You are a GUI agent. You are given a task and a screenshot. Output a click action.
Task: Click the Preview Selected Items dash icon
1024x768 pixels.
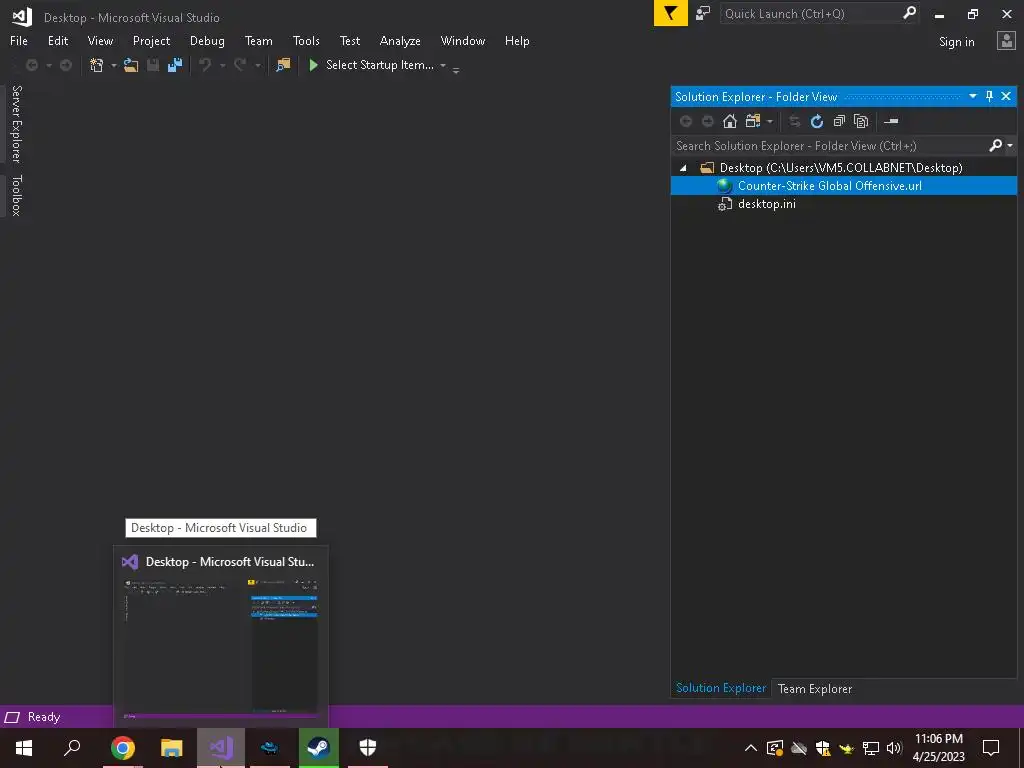891,121
